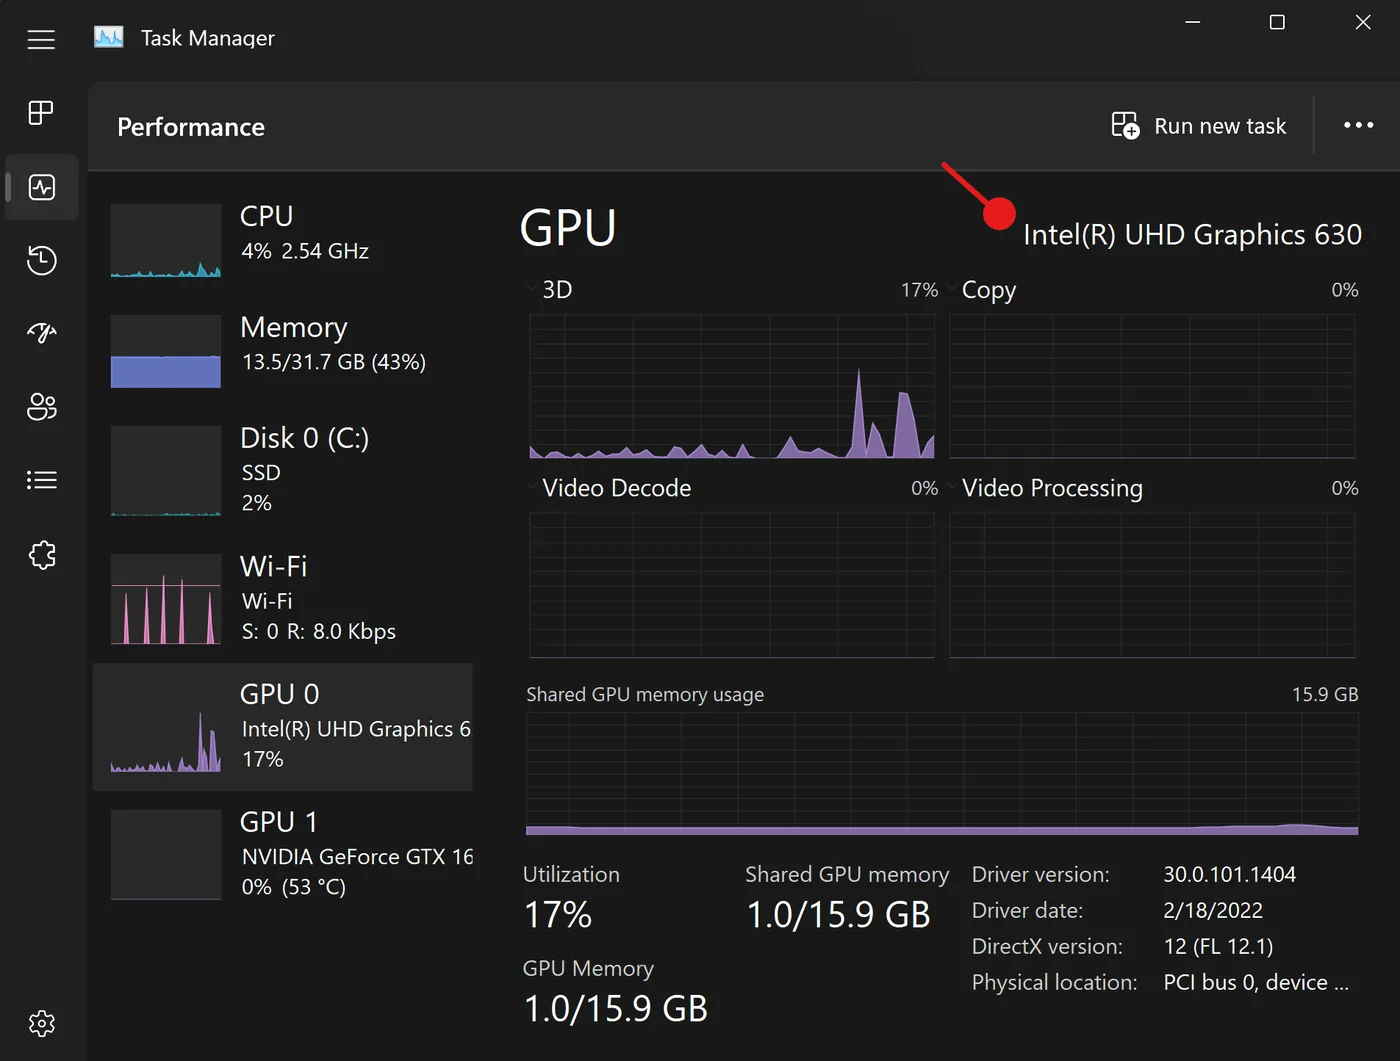Image resolution: width=1400 pixels, height=1061 pixels.
Task: Select Disk 0 (C:) performance entry
Action: pos(283,470)
